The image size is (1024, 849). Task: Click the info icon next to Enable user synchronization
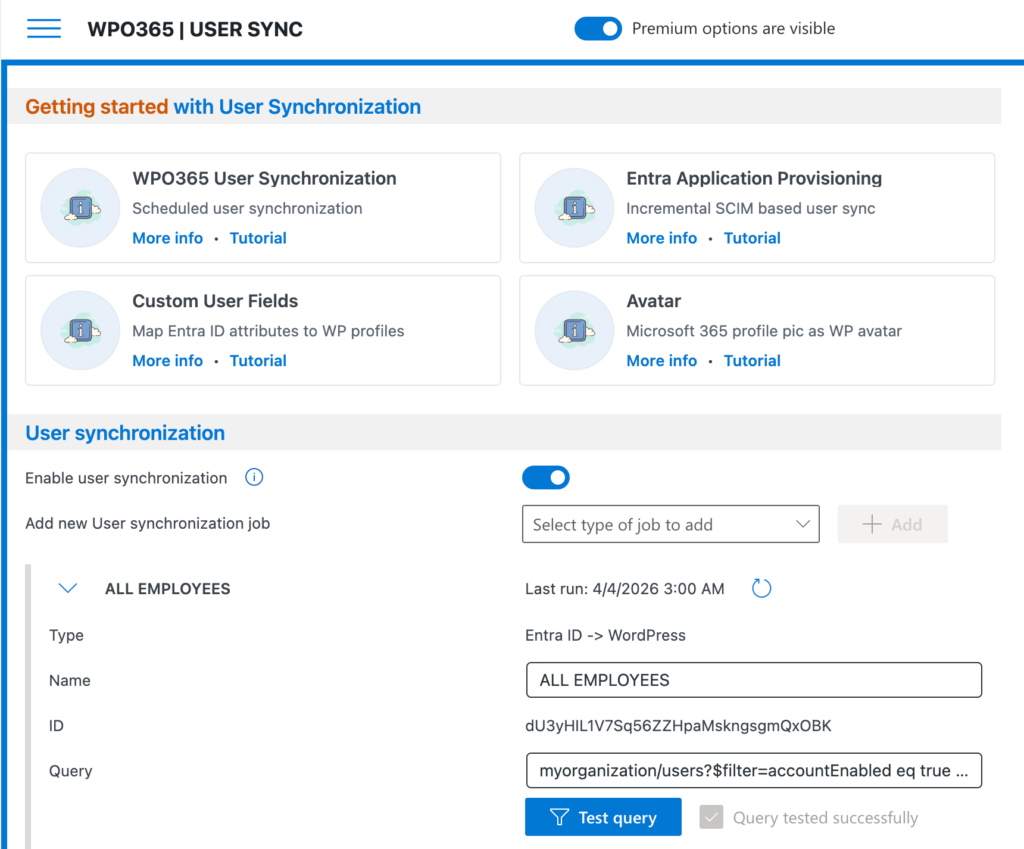click(x=254, y=477)
